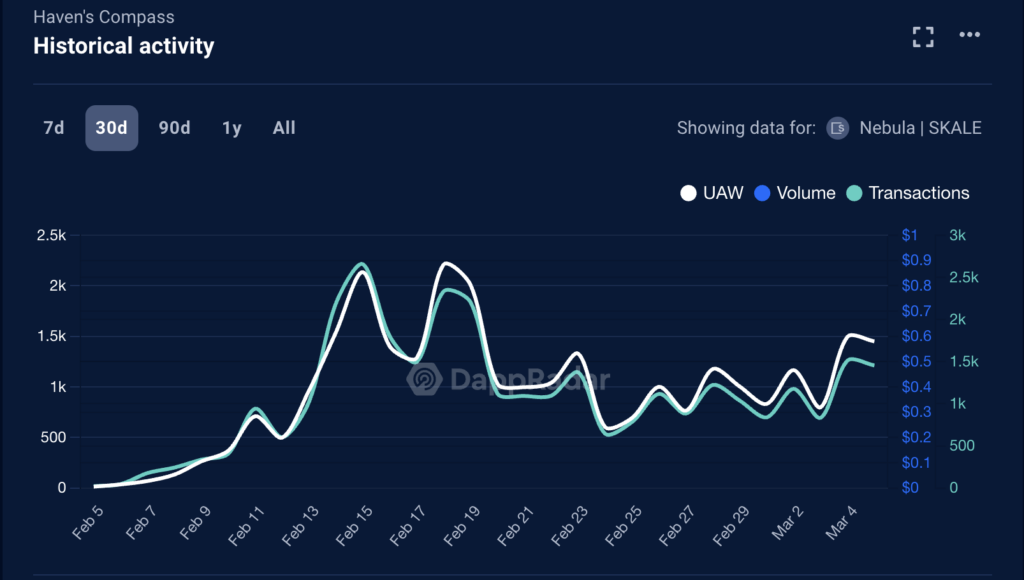This screenshot has width=1024, height=580.
Task: Select the 7d time range tab
Action: [54, 128]
